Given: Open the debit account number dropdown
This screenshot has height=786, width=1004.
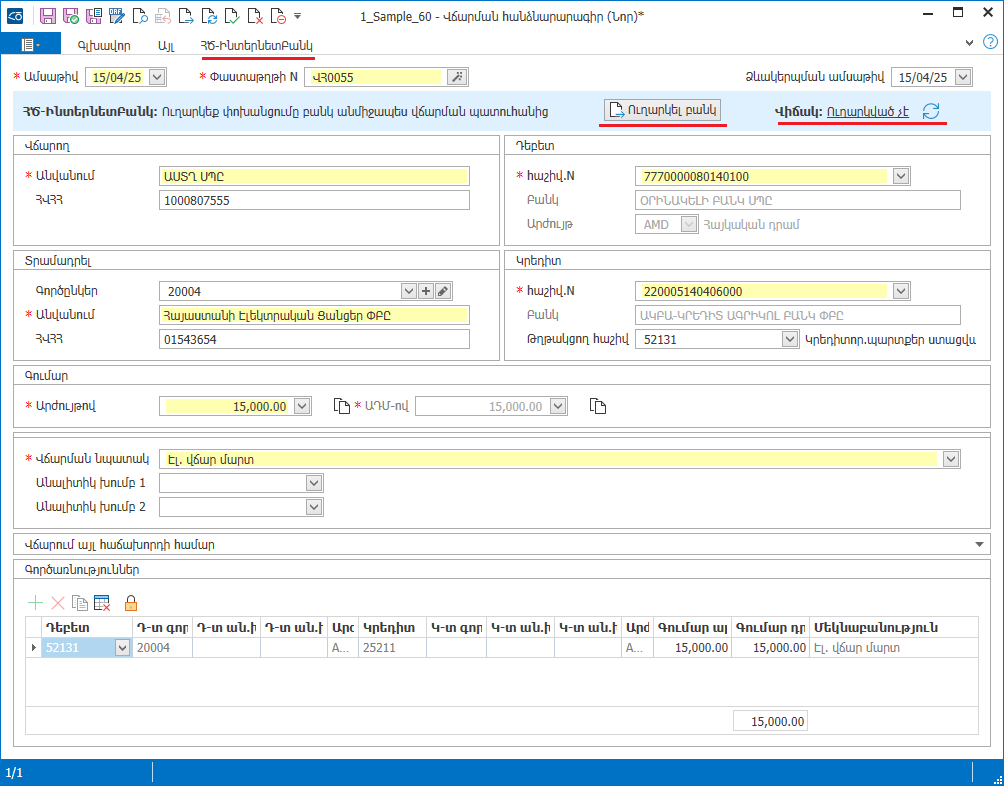Looking at the screenshot, I should 900,177.
